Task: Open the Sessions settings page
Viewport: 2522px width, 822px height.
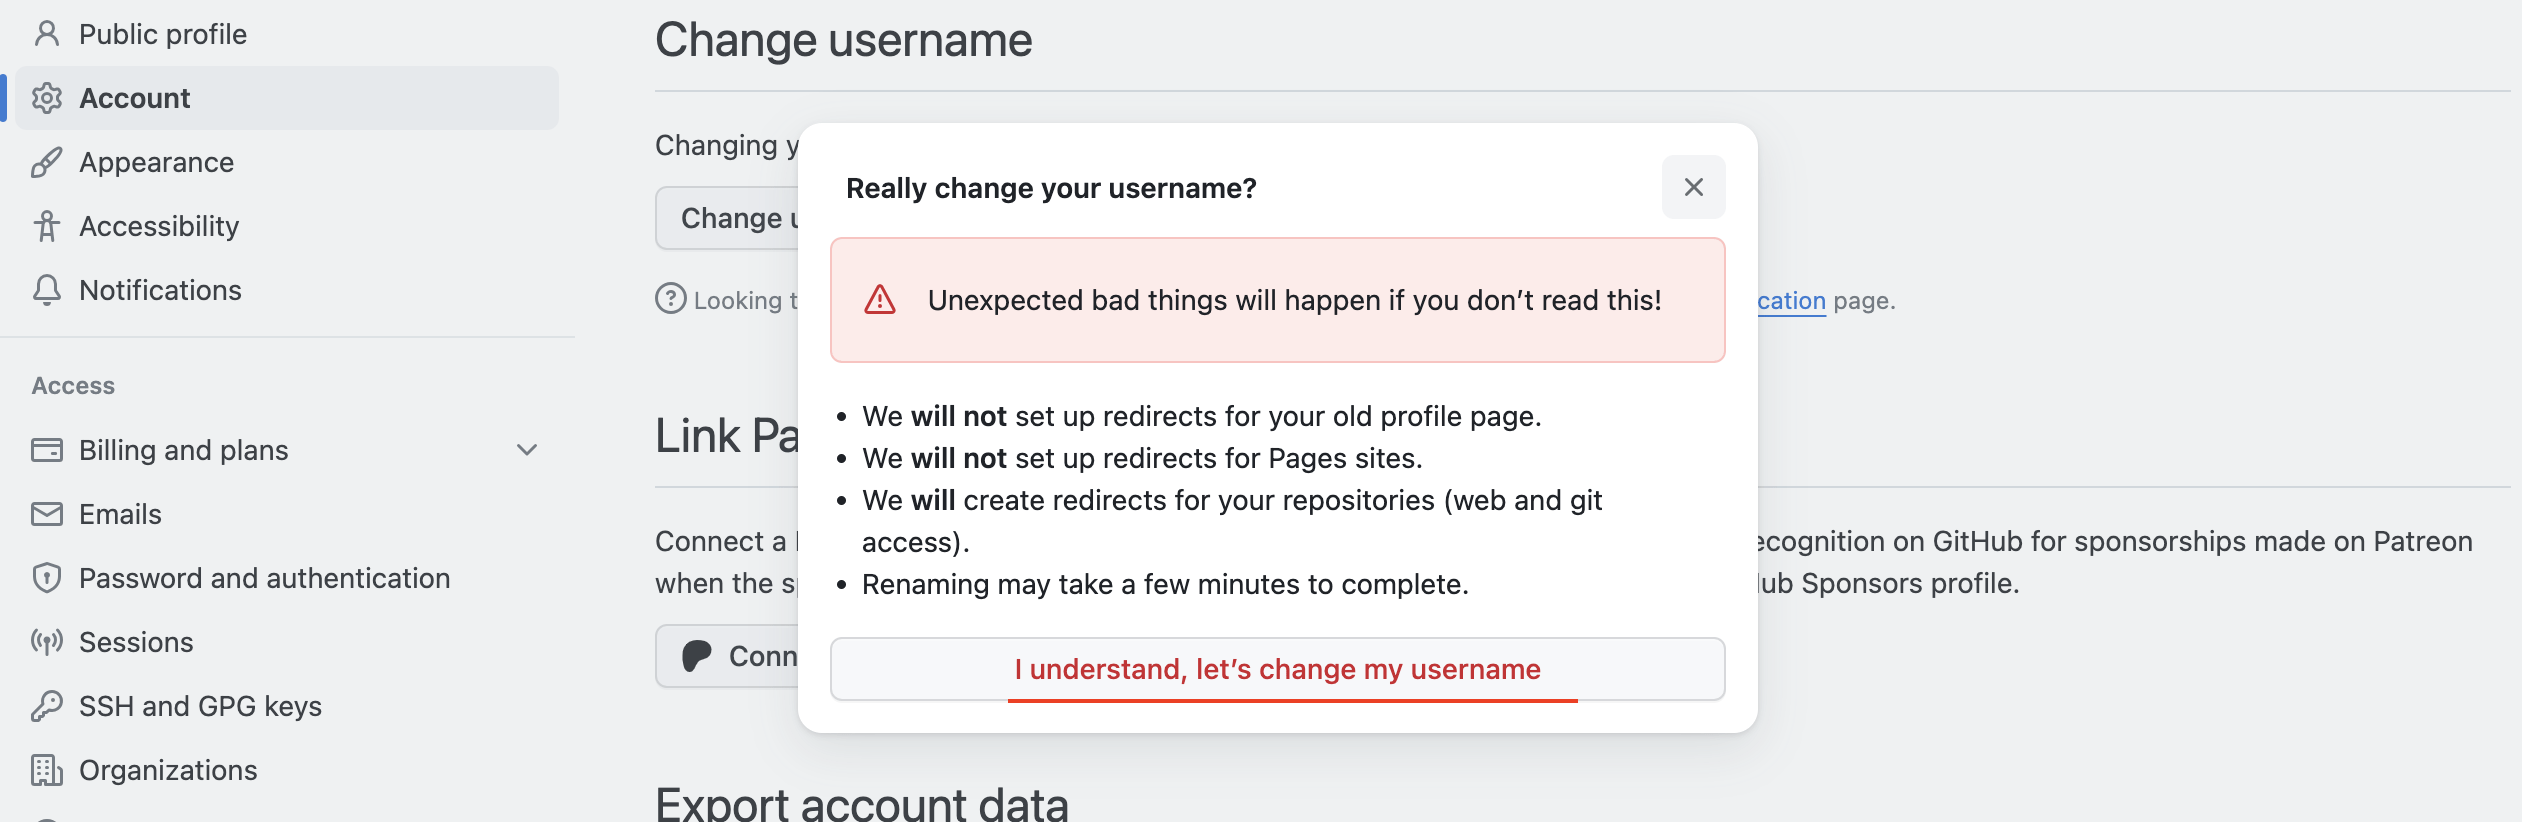Action: pyautogui.click(x=136, y=642)
